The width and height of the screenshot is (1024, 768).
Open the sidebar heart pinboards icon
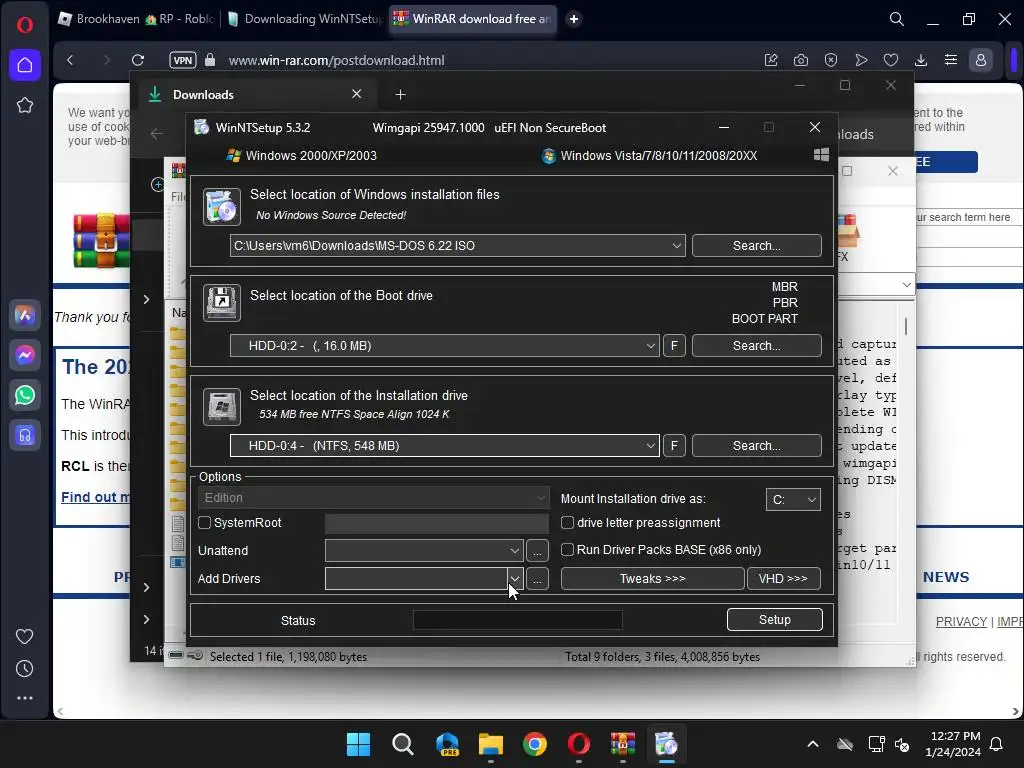click(25, 636)
